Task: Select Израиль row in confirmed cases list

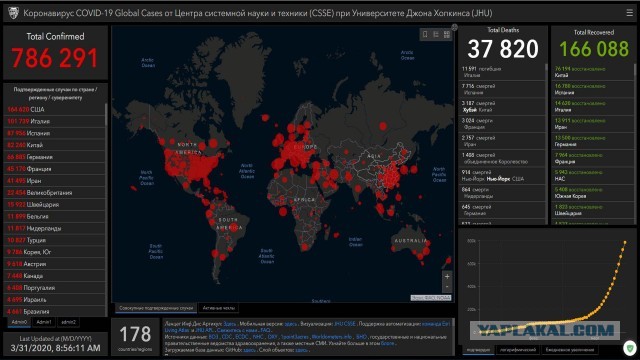Action: pyautogui.click(x=54, y=299)
